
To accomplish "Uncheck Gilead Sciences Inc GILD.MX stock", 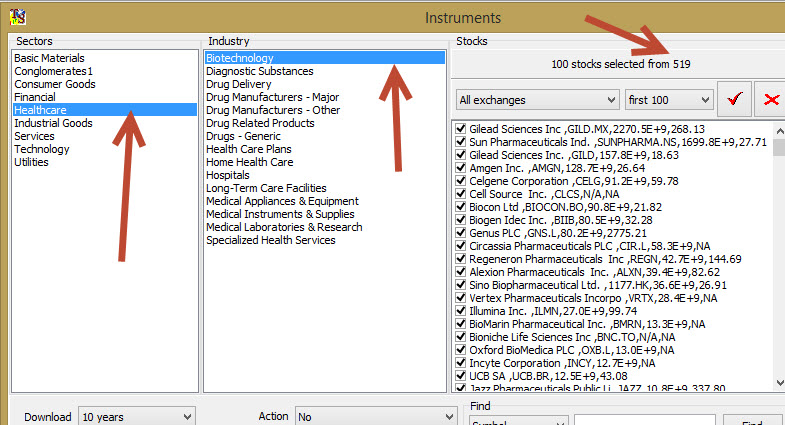I will pos(461,129).
